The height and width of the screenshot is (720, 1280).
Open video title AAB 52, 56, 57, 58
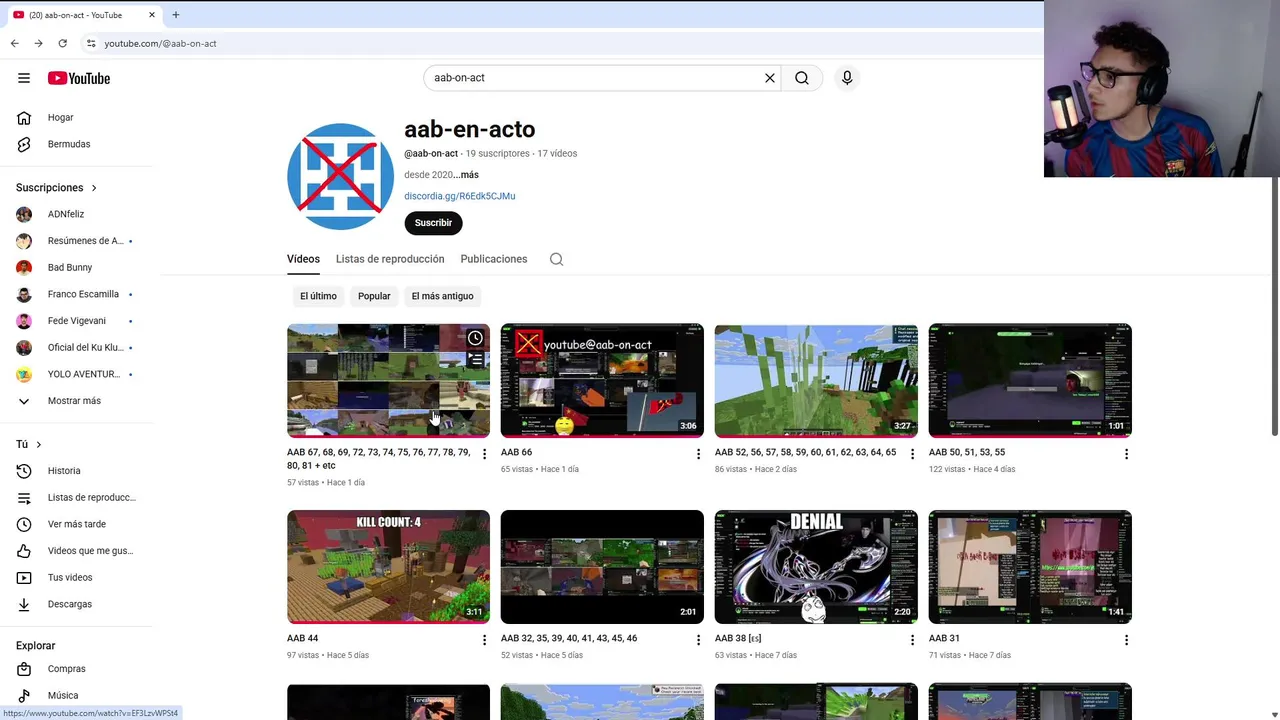805,452
